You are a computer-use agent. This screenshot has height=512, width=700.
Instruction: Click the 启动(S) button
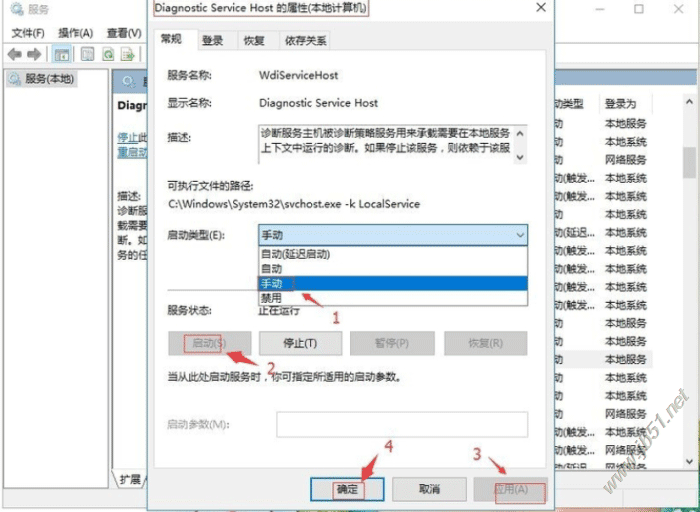(x=209, y=343)
